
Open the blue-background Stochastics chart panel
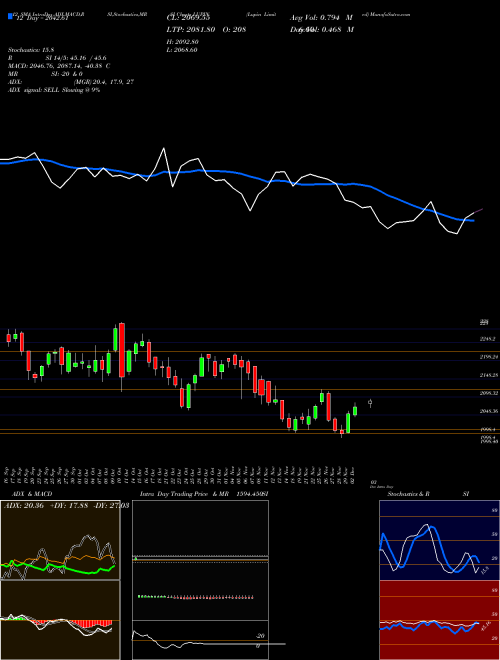click(439, 540)
